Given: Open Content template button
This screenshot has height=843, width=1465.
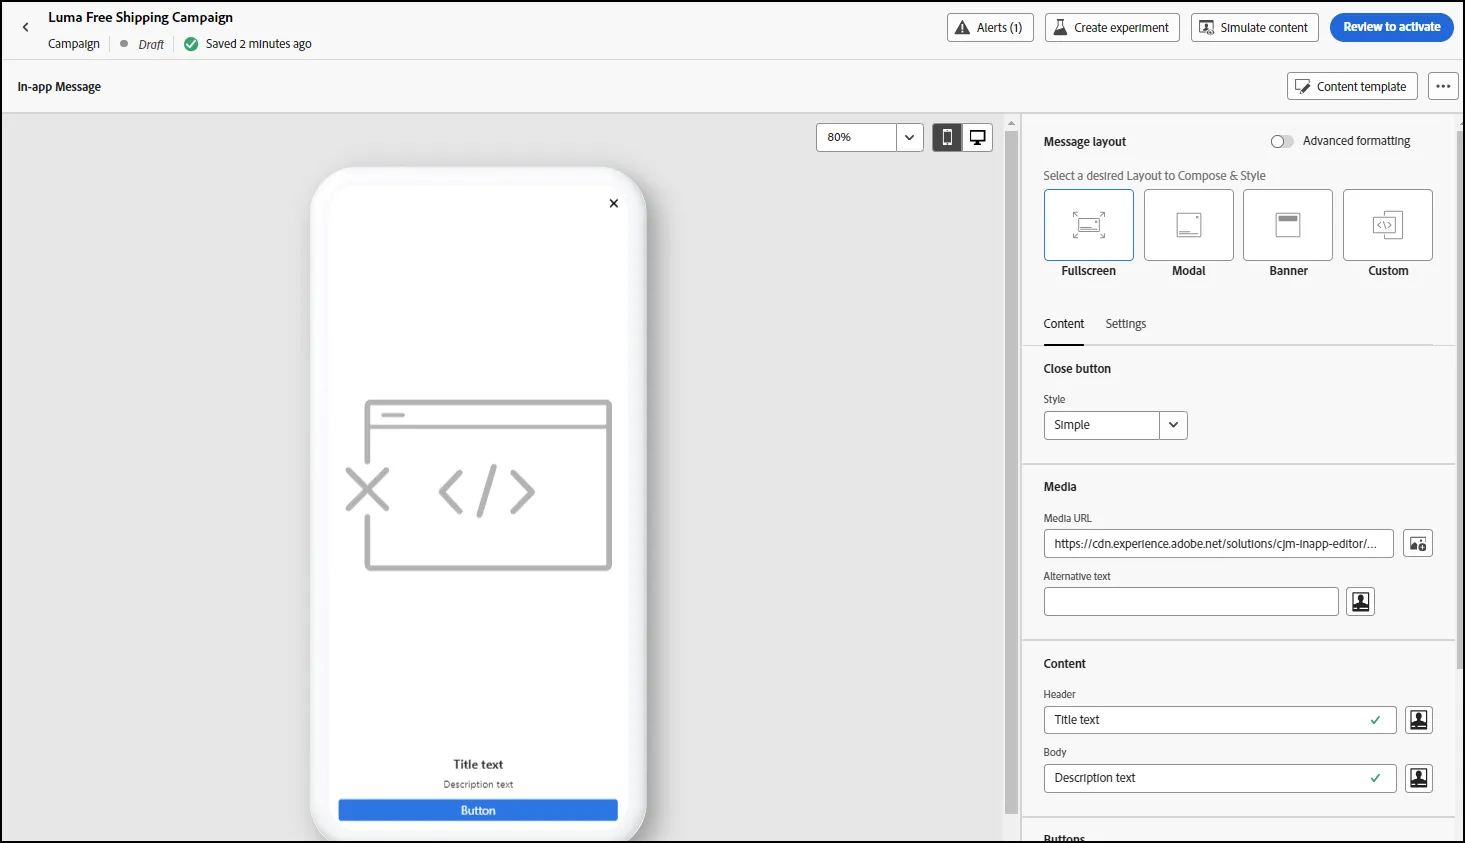Looking at the screenshot, I should click(x=1352, y=87).
